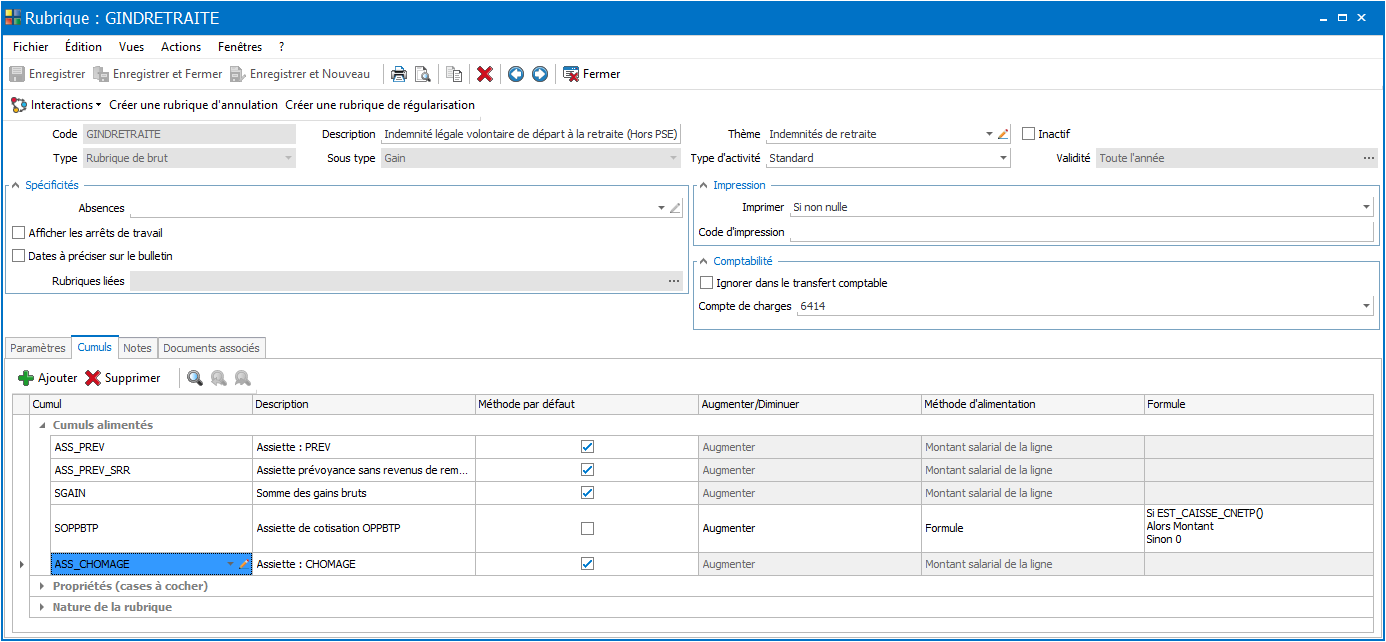Switch to the Documents associés tab
Viewport: 1386px width, 642px height.
click(211, 348)
